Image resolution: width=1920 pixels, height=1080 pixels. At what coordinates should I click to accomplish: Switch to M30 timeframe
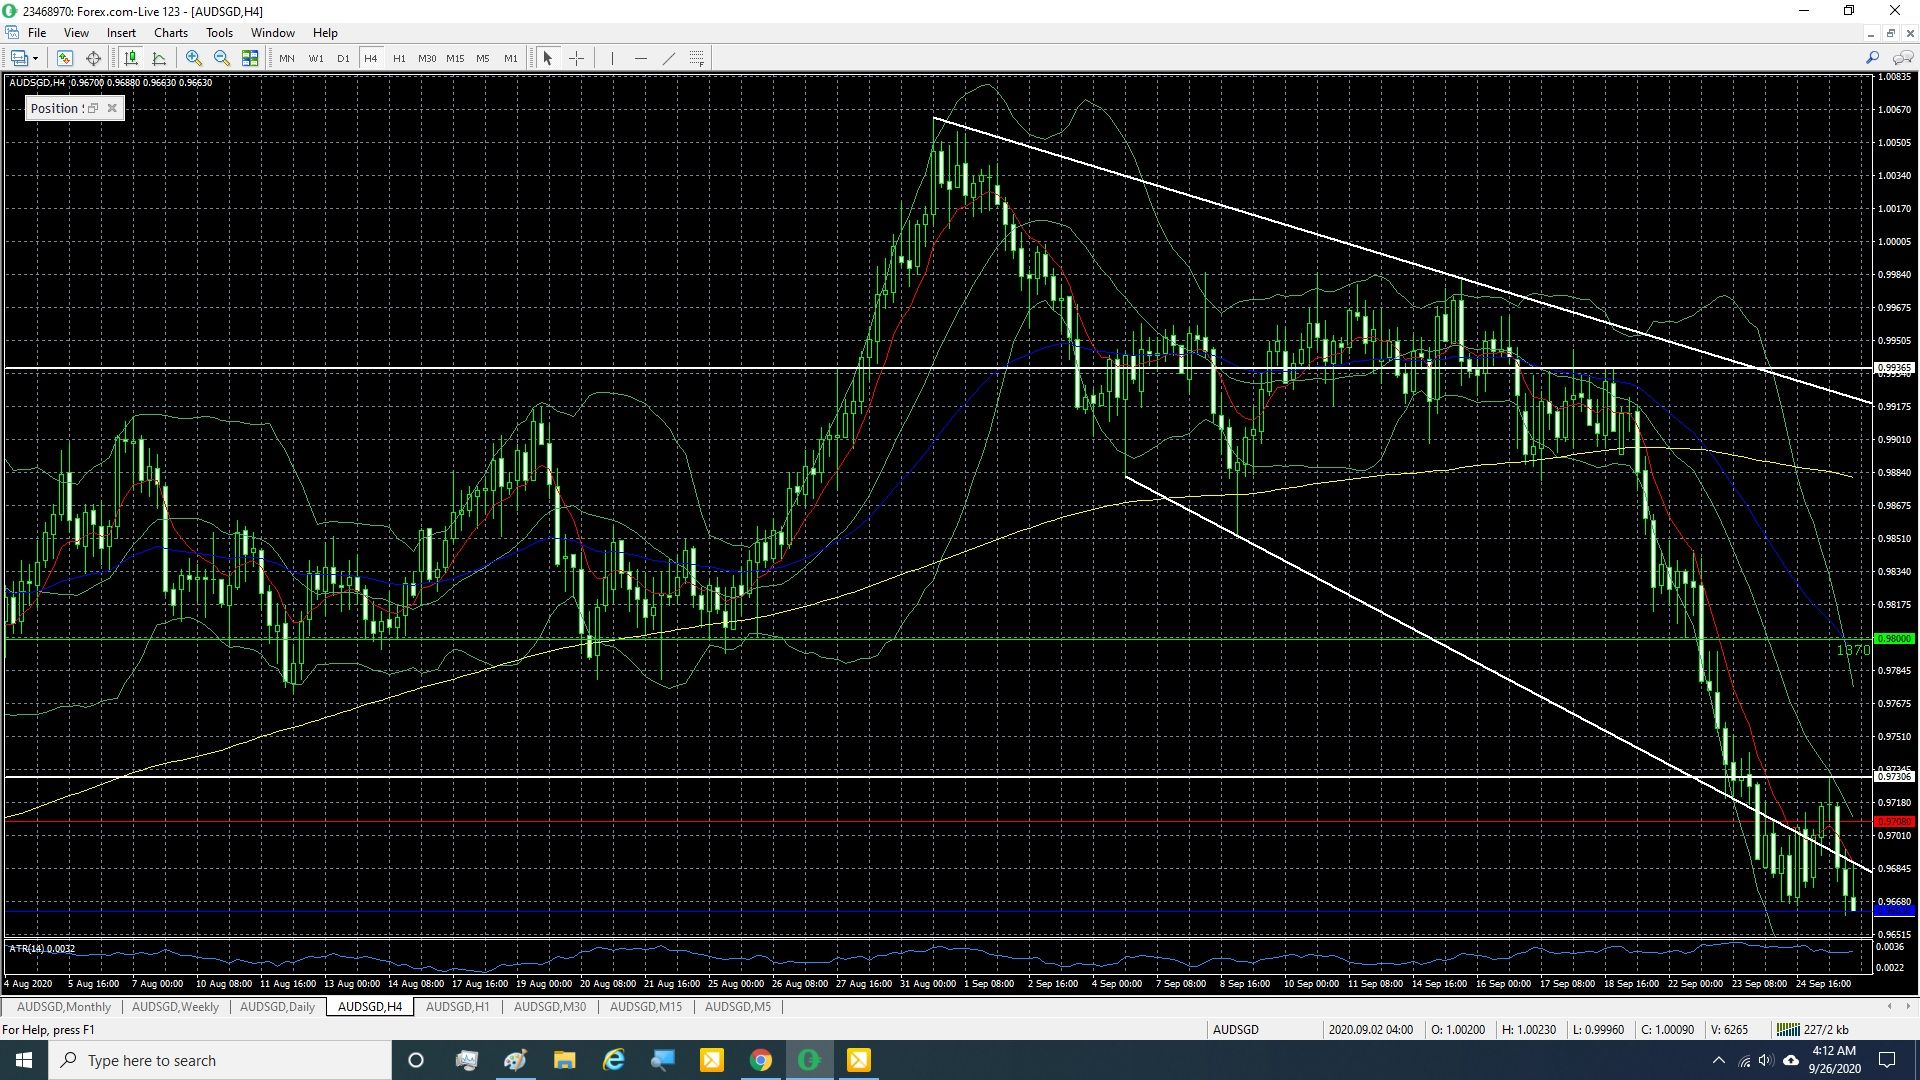(427, 58)
